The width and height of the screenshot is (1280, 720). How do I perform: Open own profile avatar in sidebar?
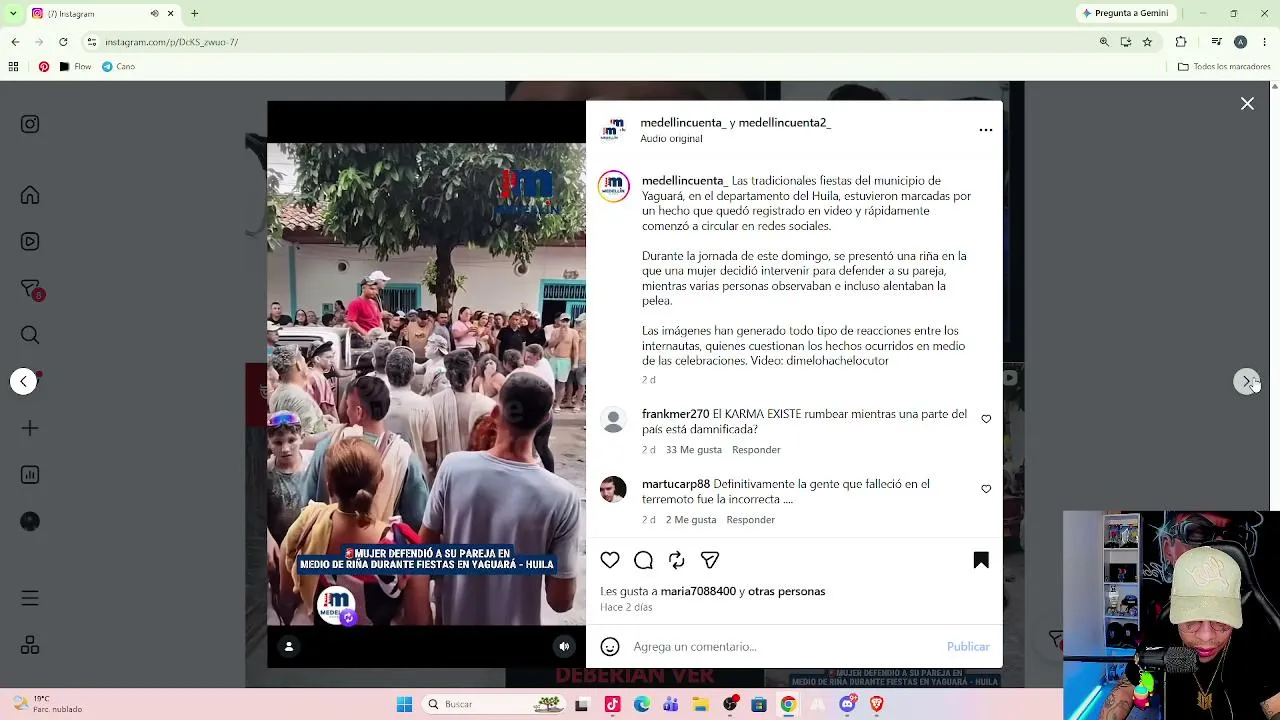coord(30,521)
